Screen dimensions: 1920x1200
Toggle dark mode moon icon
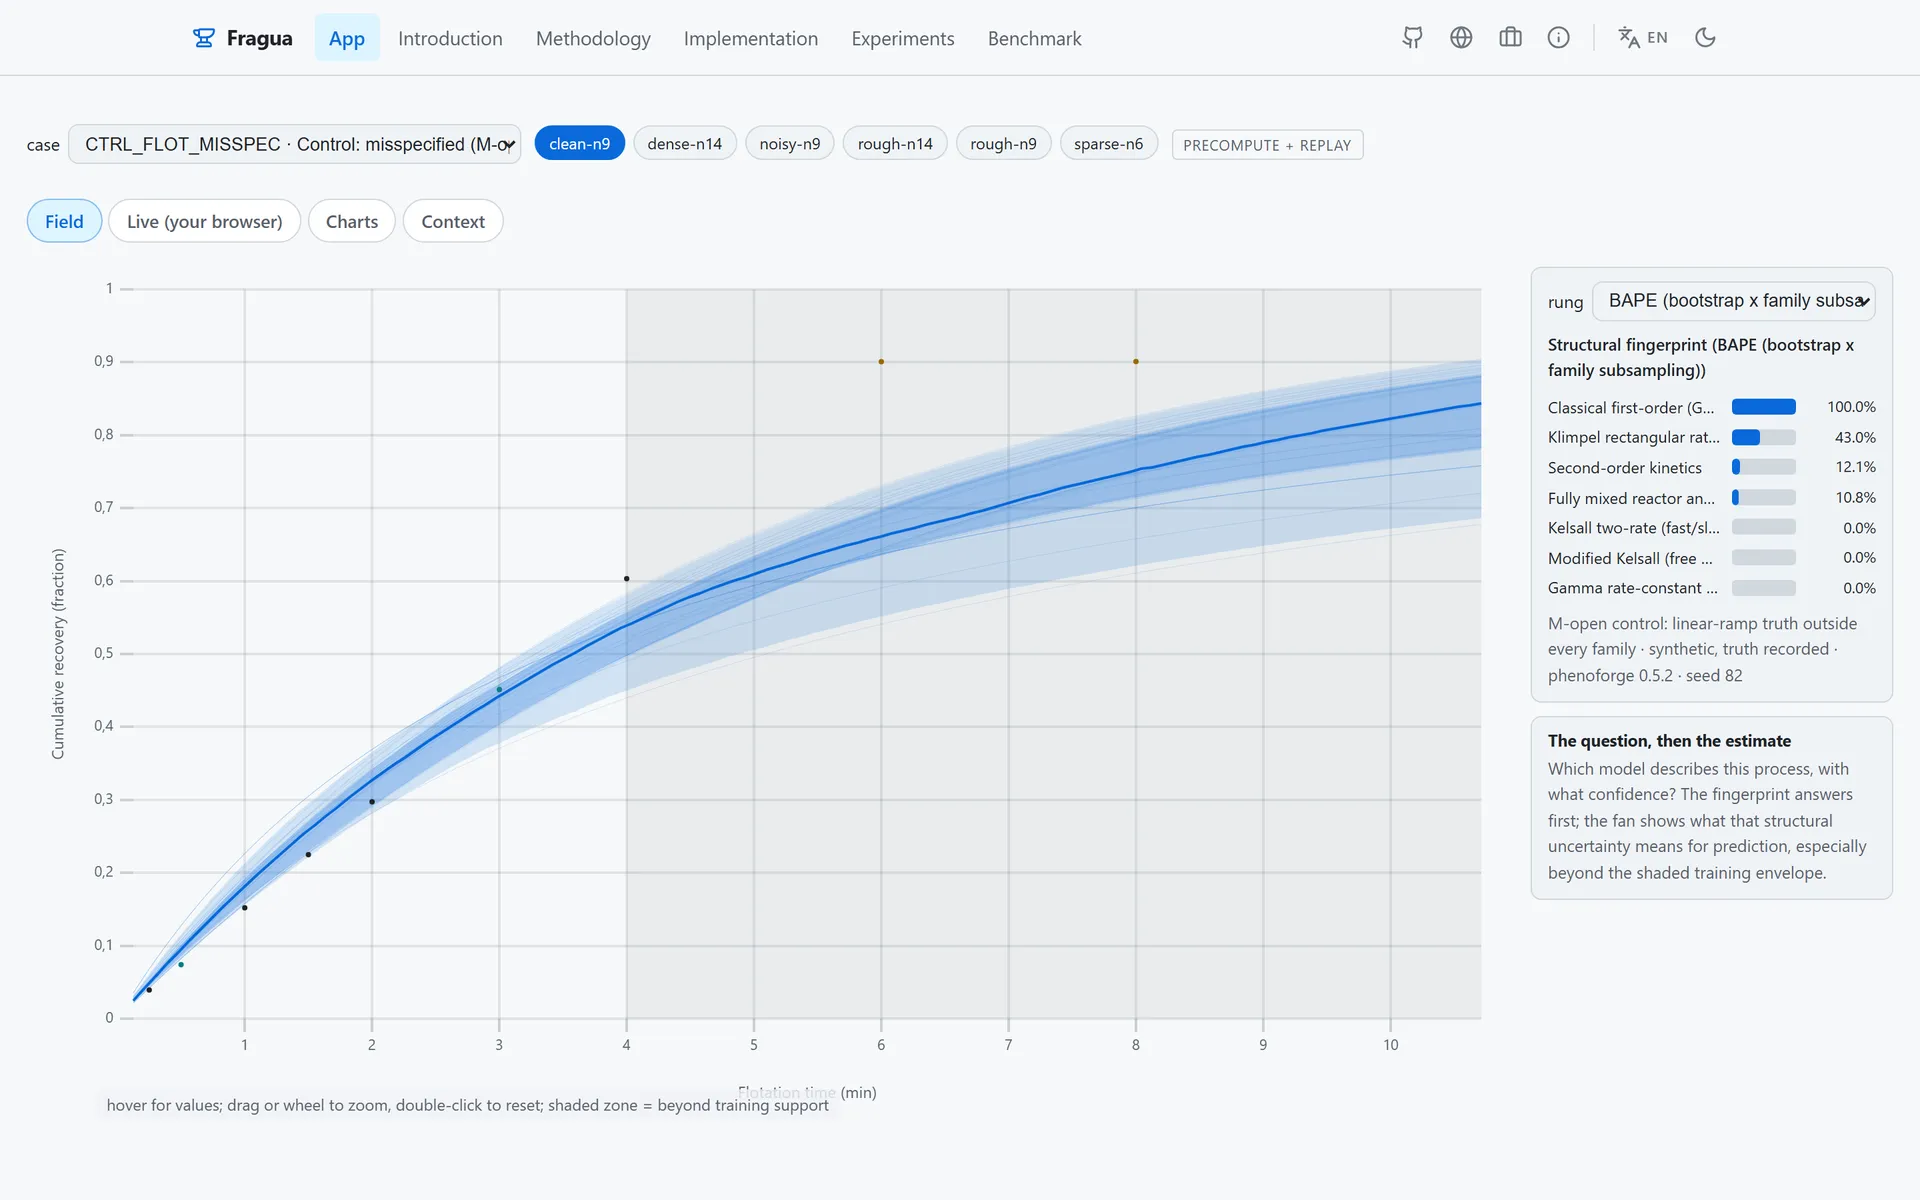click(1705, 38)
